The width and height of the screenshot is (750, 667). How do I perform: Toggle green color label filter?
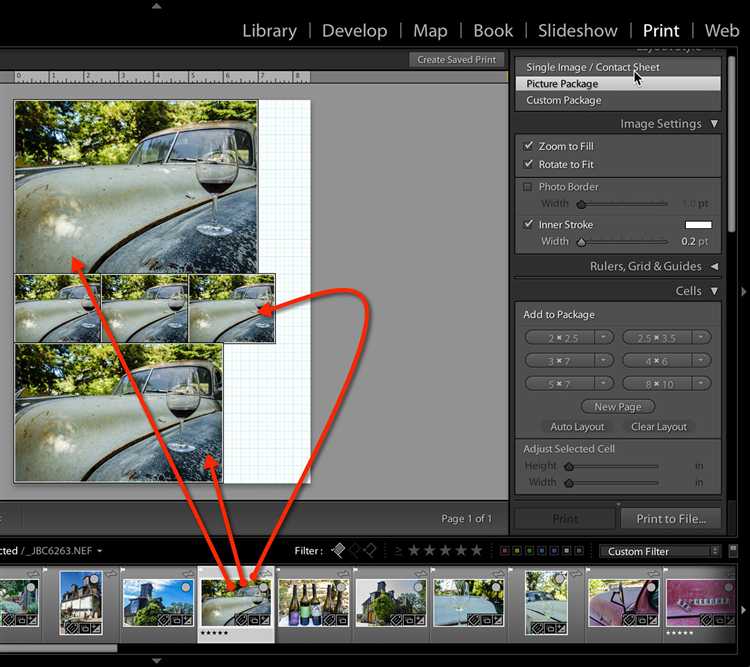529,551
